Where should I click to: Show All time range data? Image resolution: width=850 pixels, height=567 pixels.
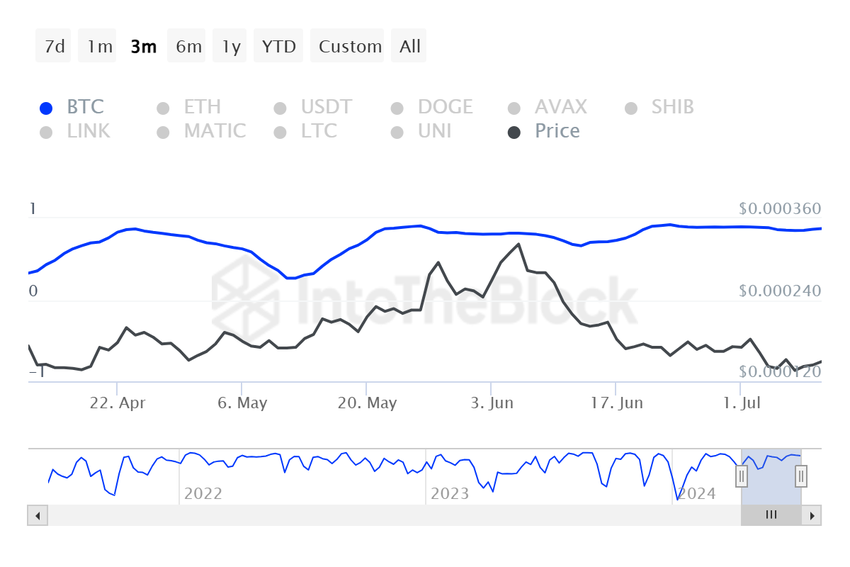pyautogui.click(x=410, y=46)
